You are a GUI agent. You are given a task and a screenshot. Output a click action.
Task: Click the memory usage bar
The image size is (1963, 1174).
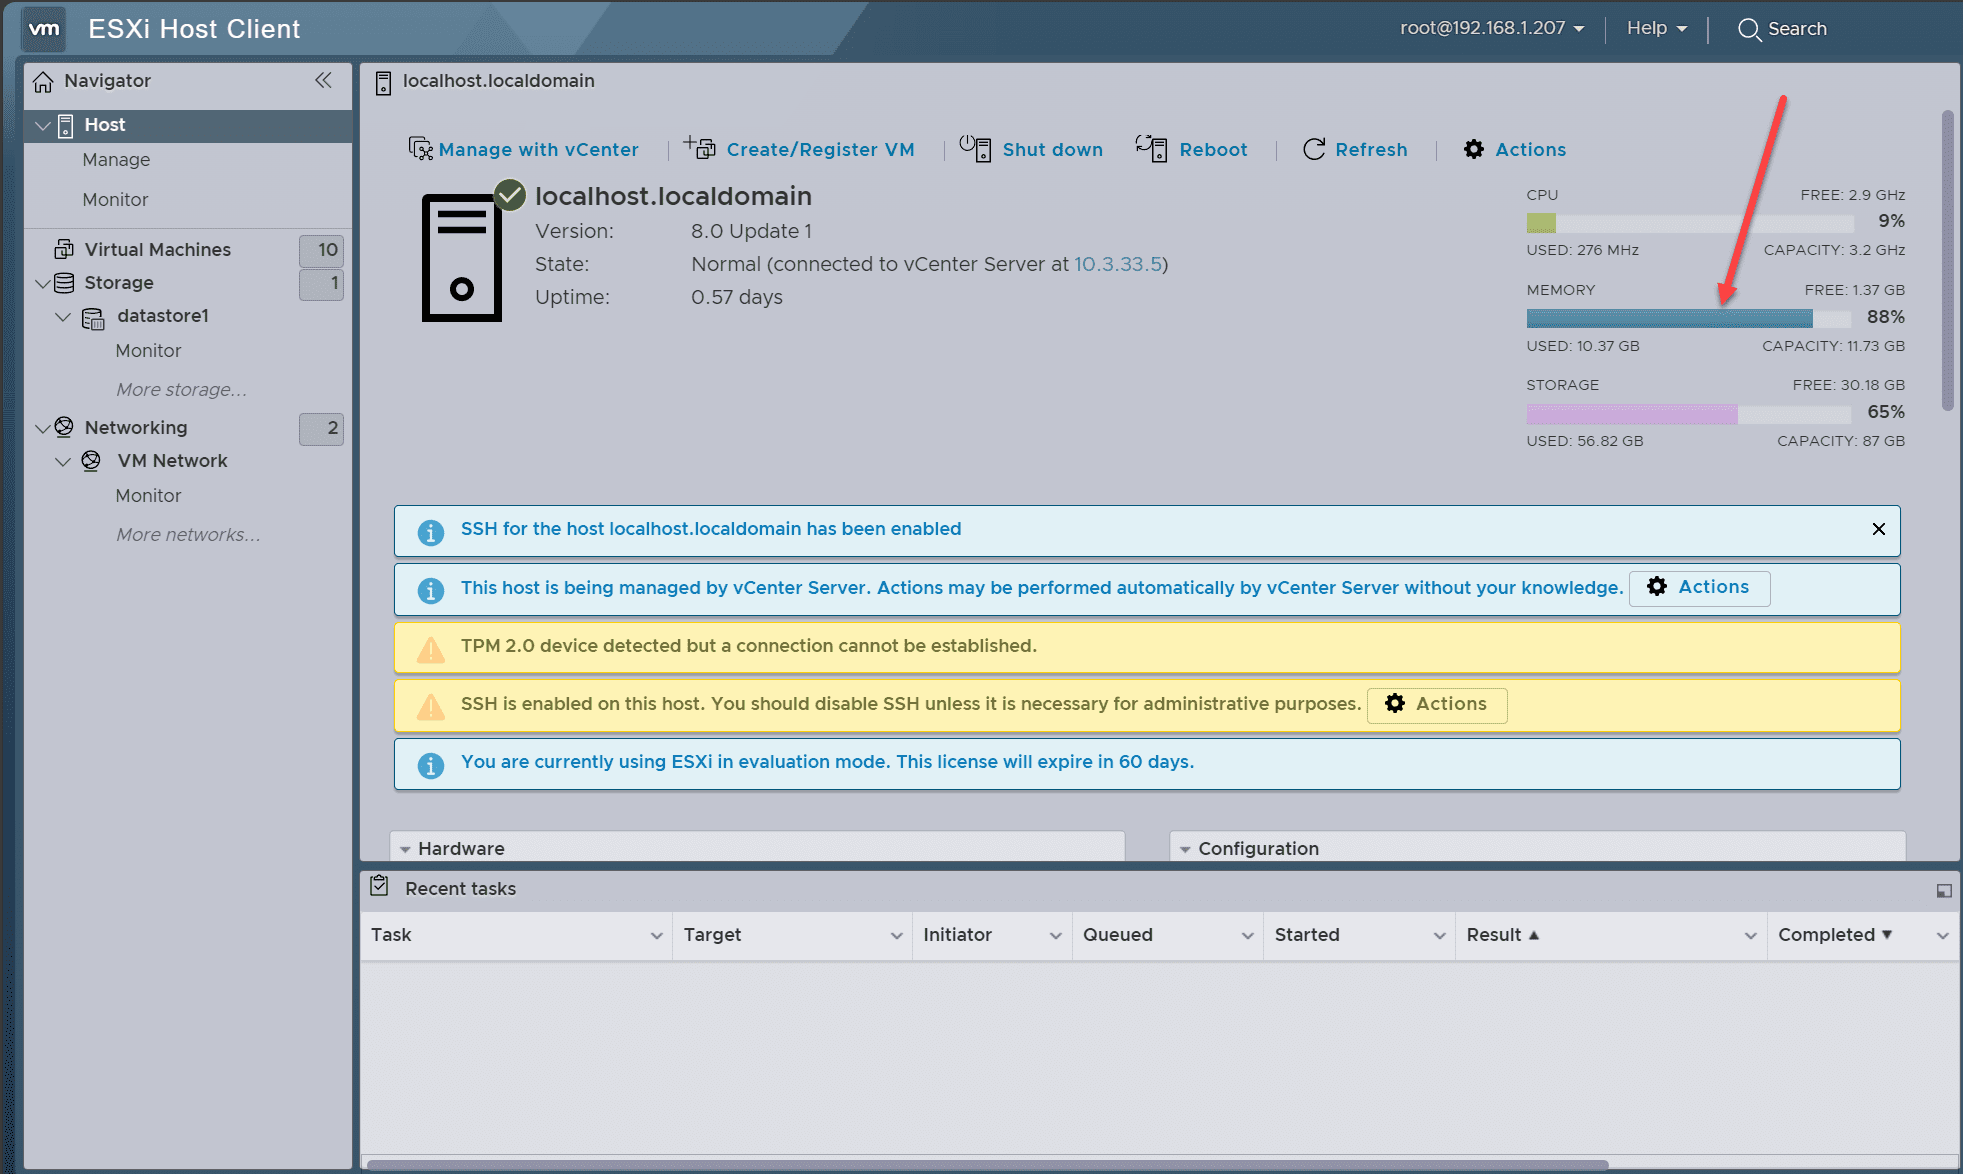point(1669,318)
